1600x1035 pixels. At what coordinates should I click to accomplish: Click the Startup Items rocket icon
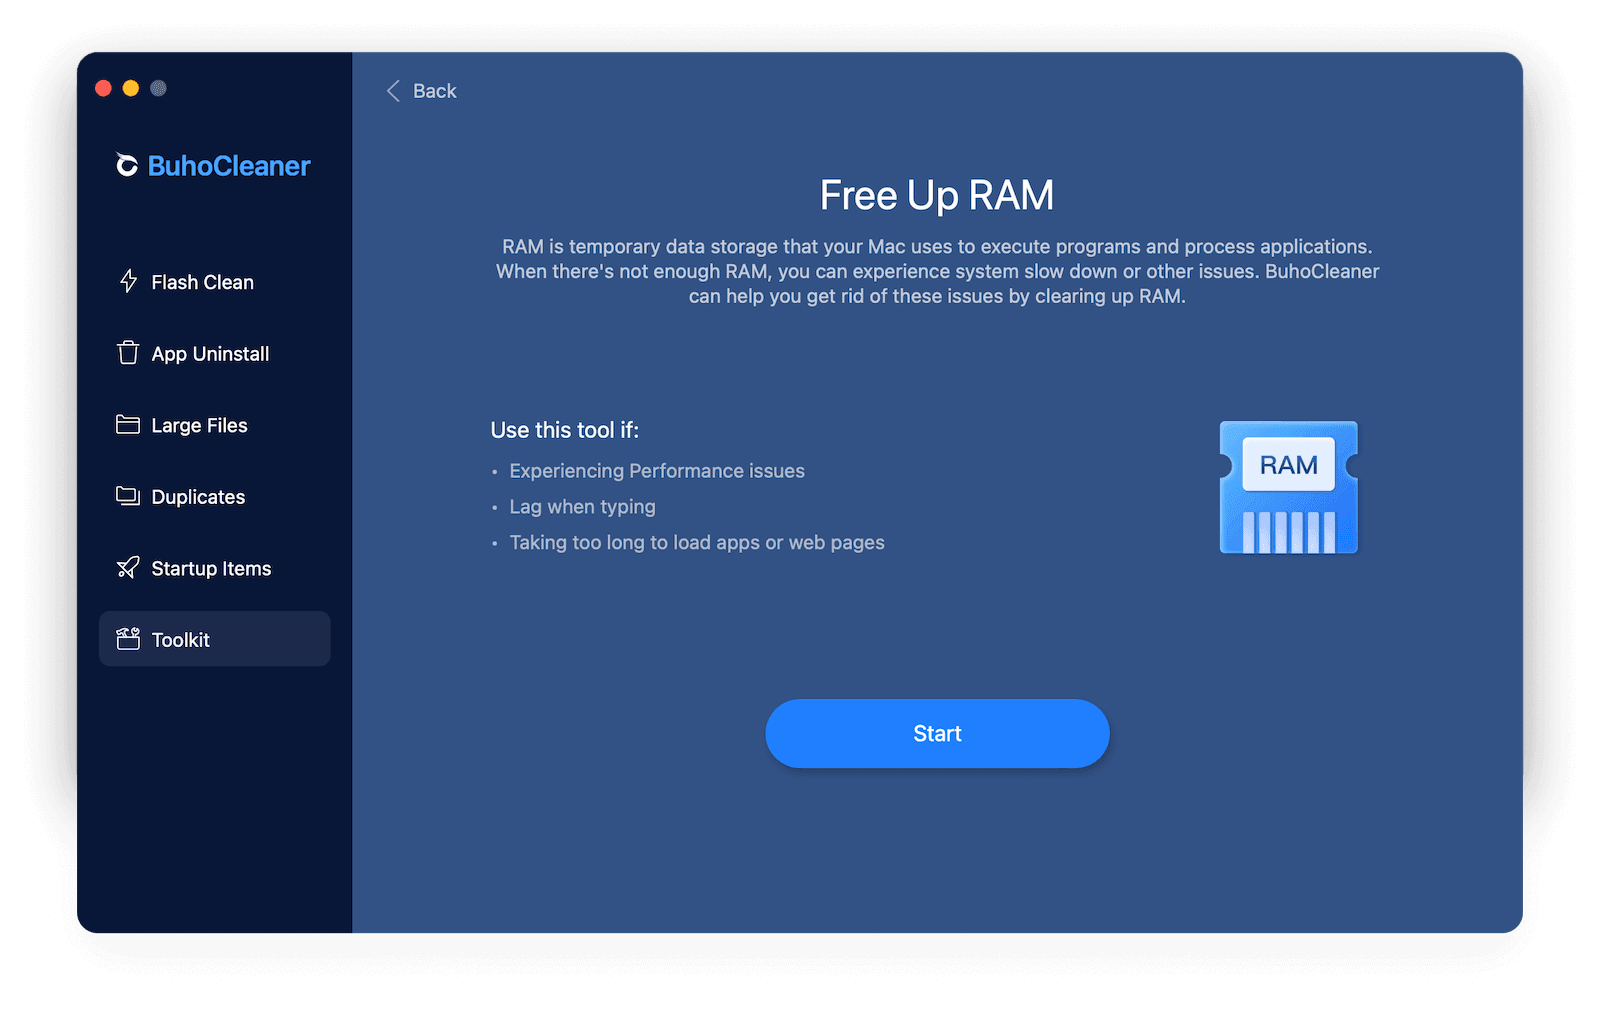tap(127, 568)
